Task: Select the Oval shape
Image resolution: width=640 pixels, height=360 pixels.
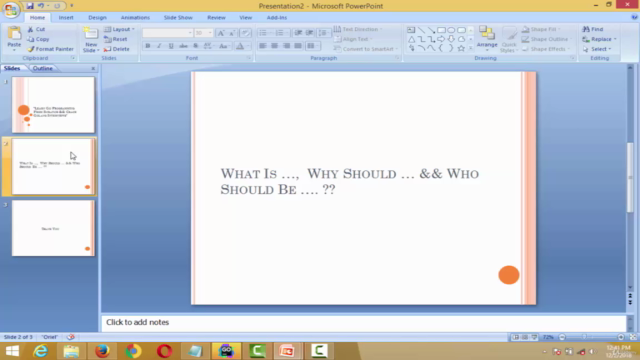Action: pyautogui.click(x=451, y=30)
